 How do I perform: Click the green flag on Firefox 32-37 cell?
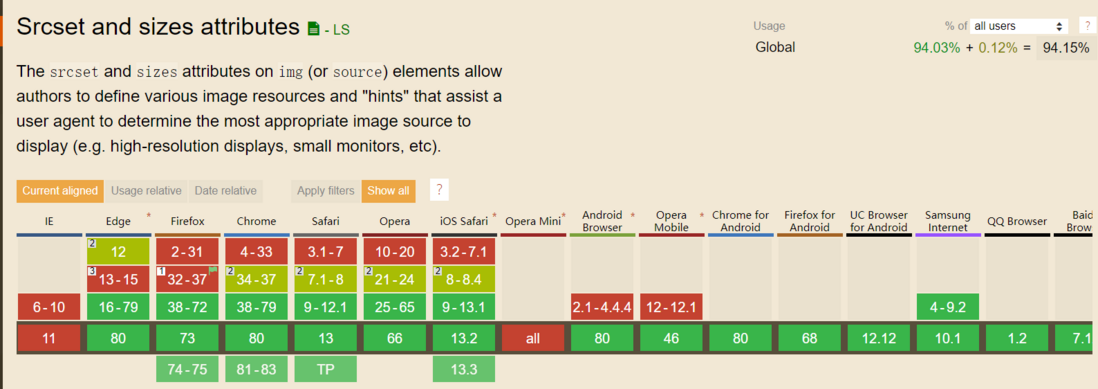tap(213, 271)
